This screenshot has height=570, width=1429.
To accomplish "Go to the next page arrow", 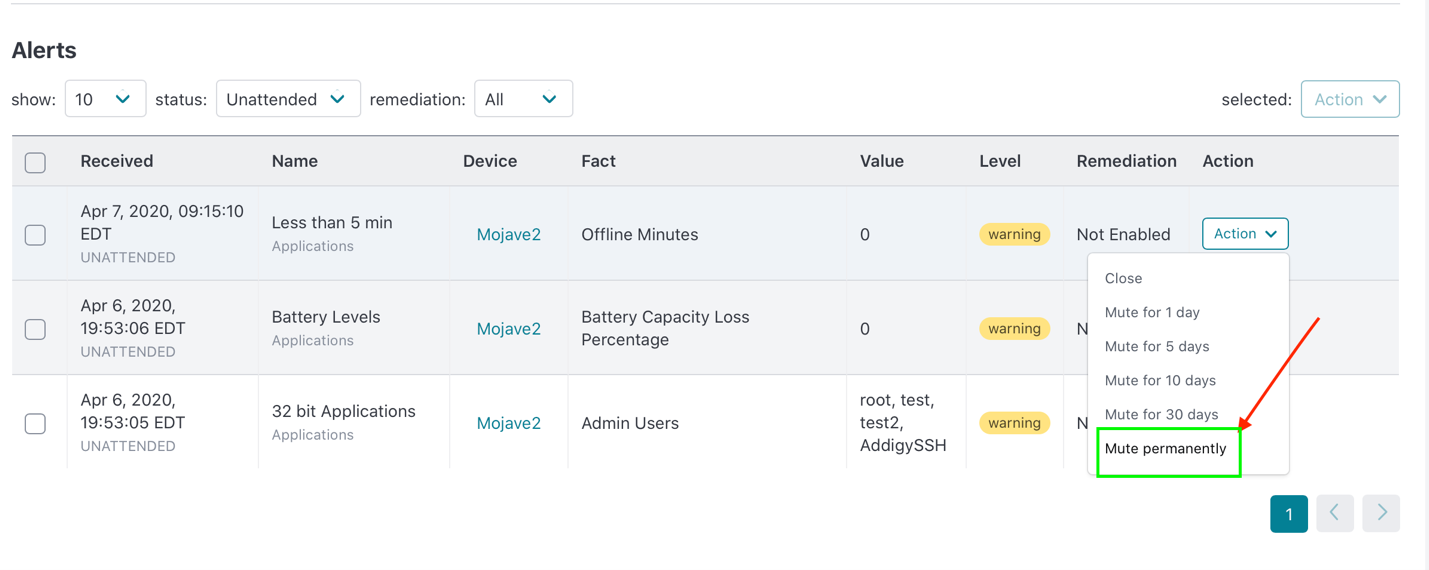I will pos(1381,513).
